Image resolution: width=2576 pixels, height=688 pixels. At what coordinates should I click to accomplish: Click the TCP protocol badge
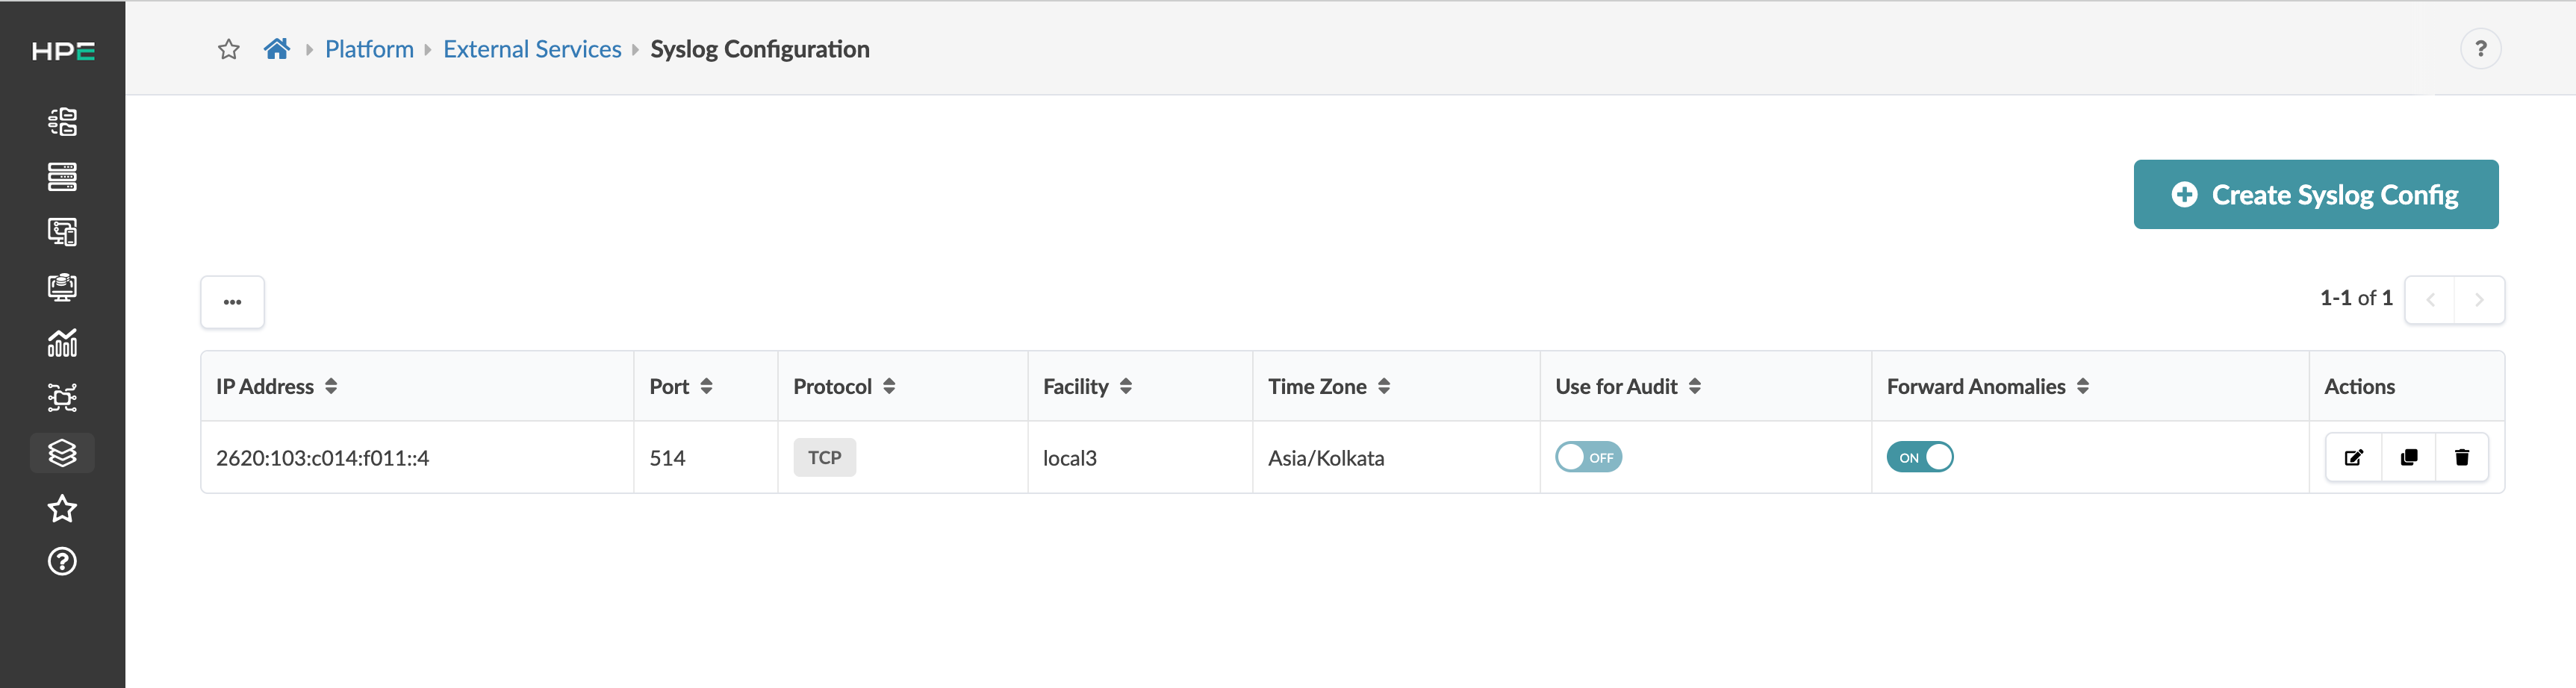pyautogui.click(x=825, y=458)
